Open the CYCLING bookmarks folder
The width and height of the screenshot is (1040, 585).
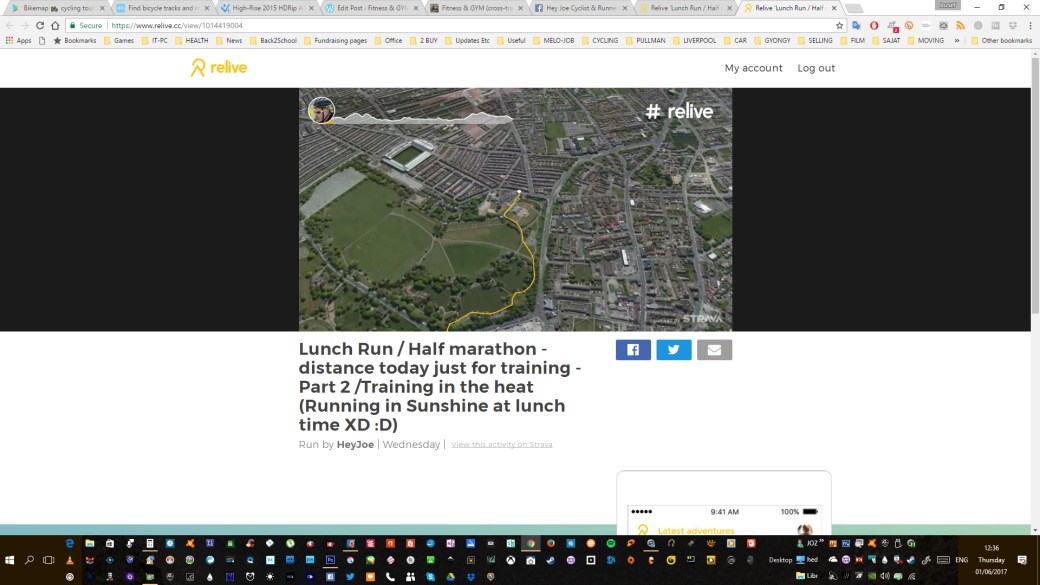point(600,41)
